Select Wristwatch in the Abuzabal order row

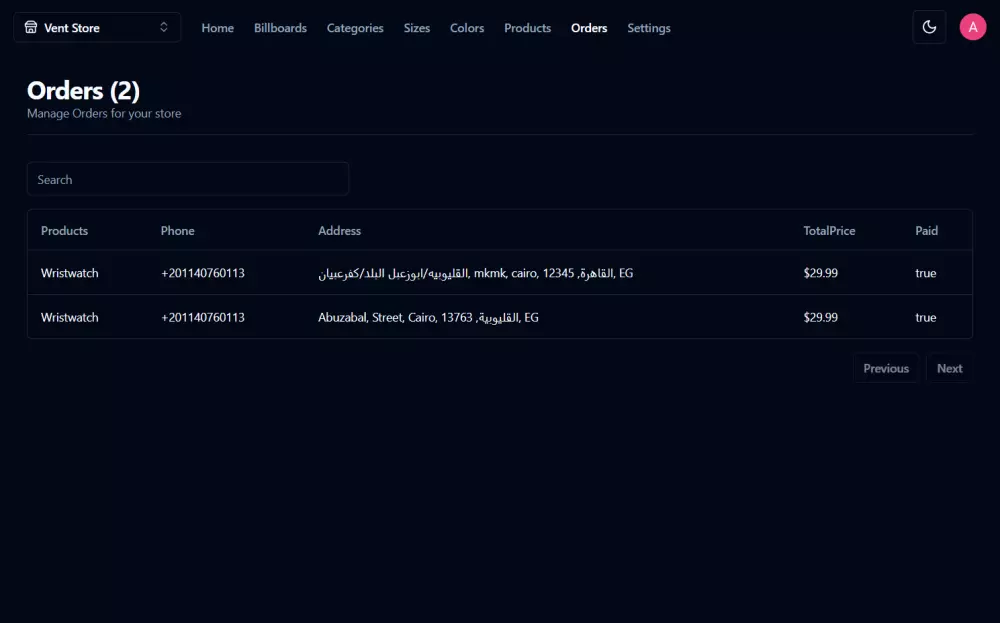pyautogui.click(x=70, y=318)
